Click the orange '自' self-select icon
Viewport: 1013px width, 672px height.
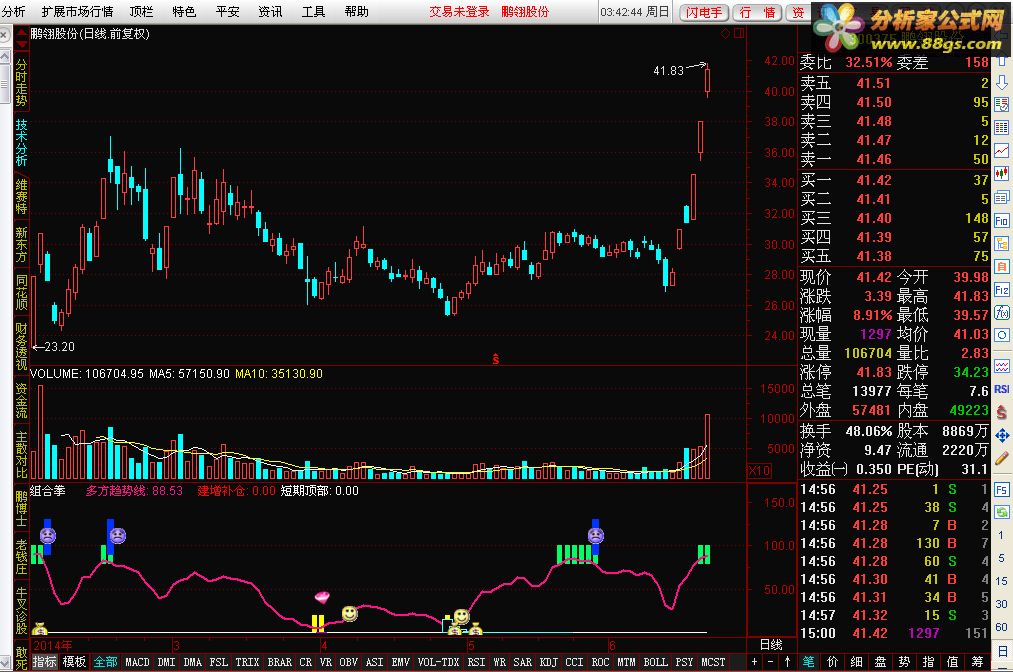tap(1001, 266)
